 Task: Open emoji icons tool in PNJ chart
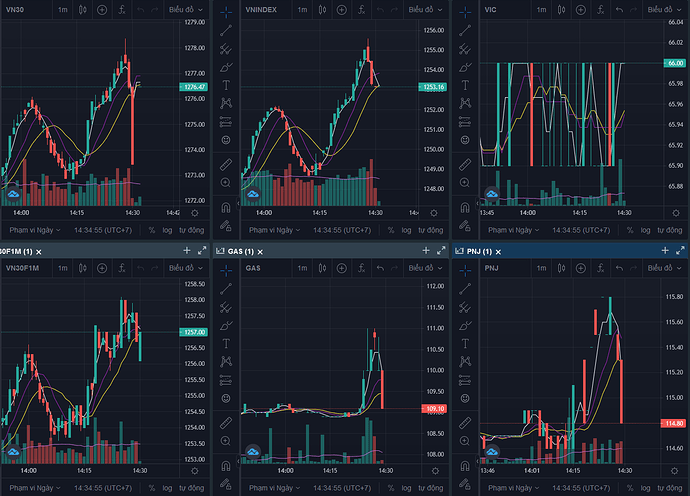point(465,398)
